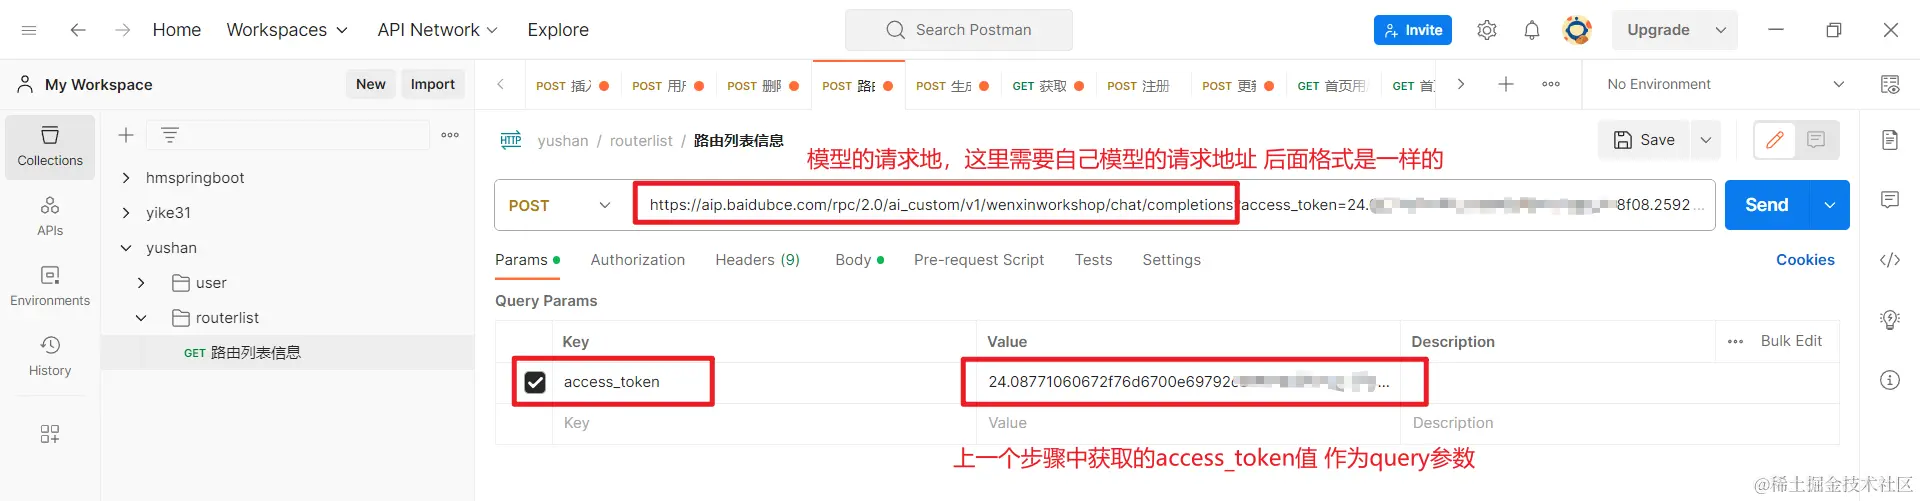Open related requests lightbulb icon
Image resolution: width=1920 pixels, height=501 pixels.
(1890, 320)
